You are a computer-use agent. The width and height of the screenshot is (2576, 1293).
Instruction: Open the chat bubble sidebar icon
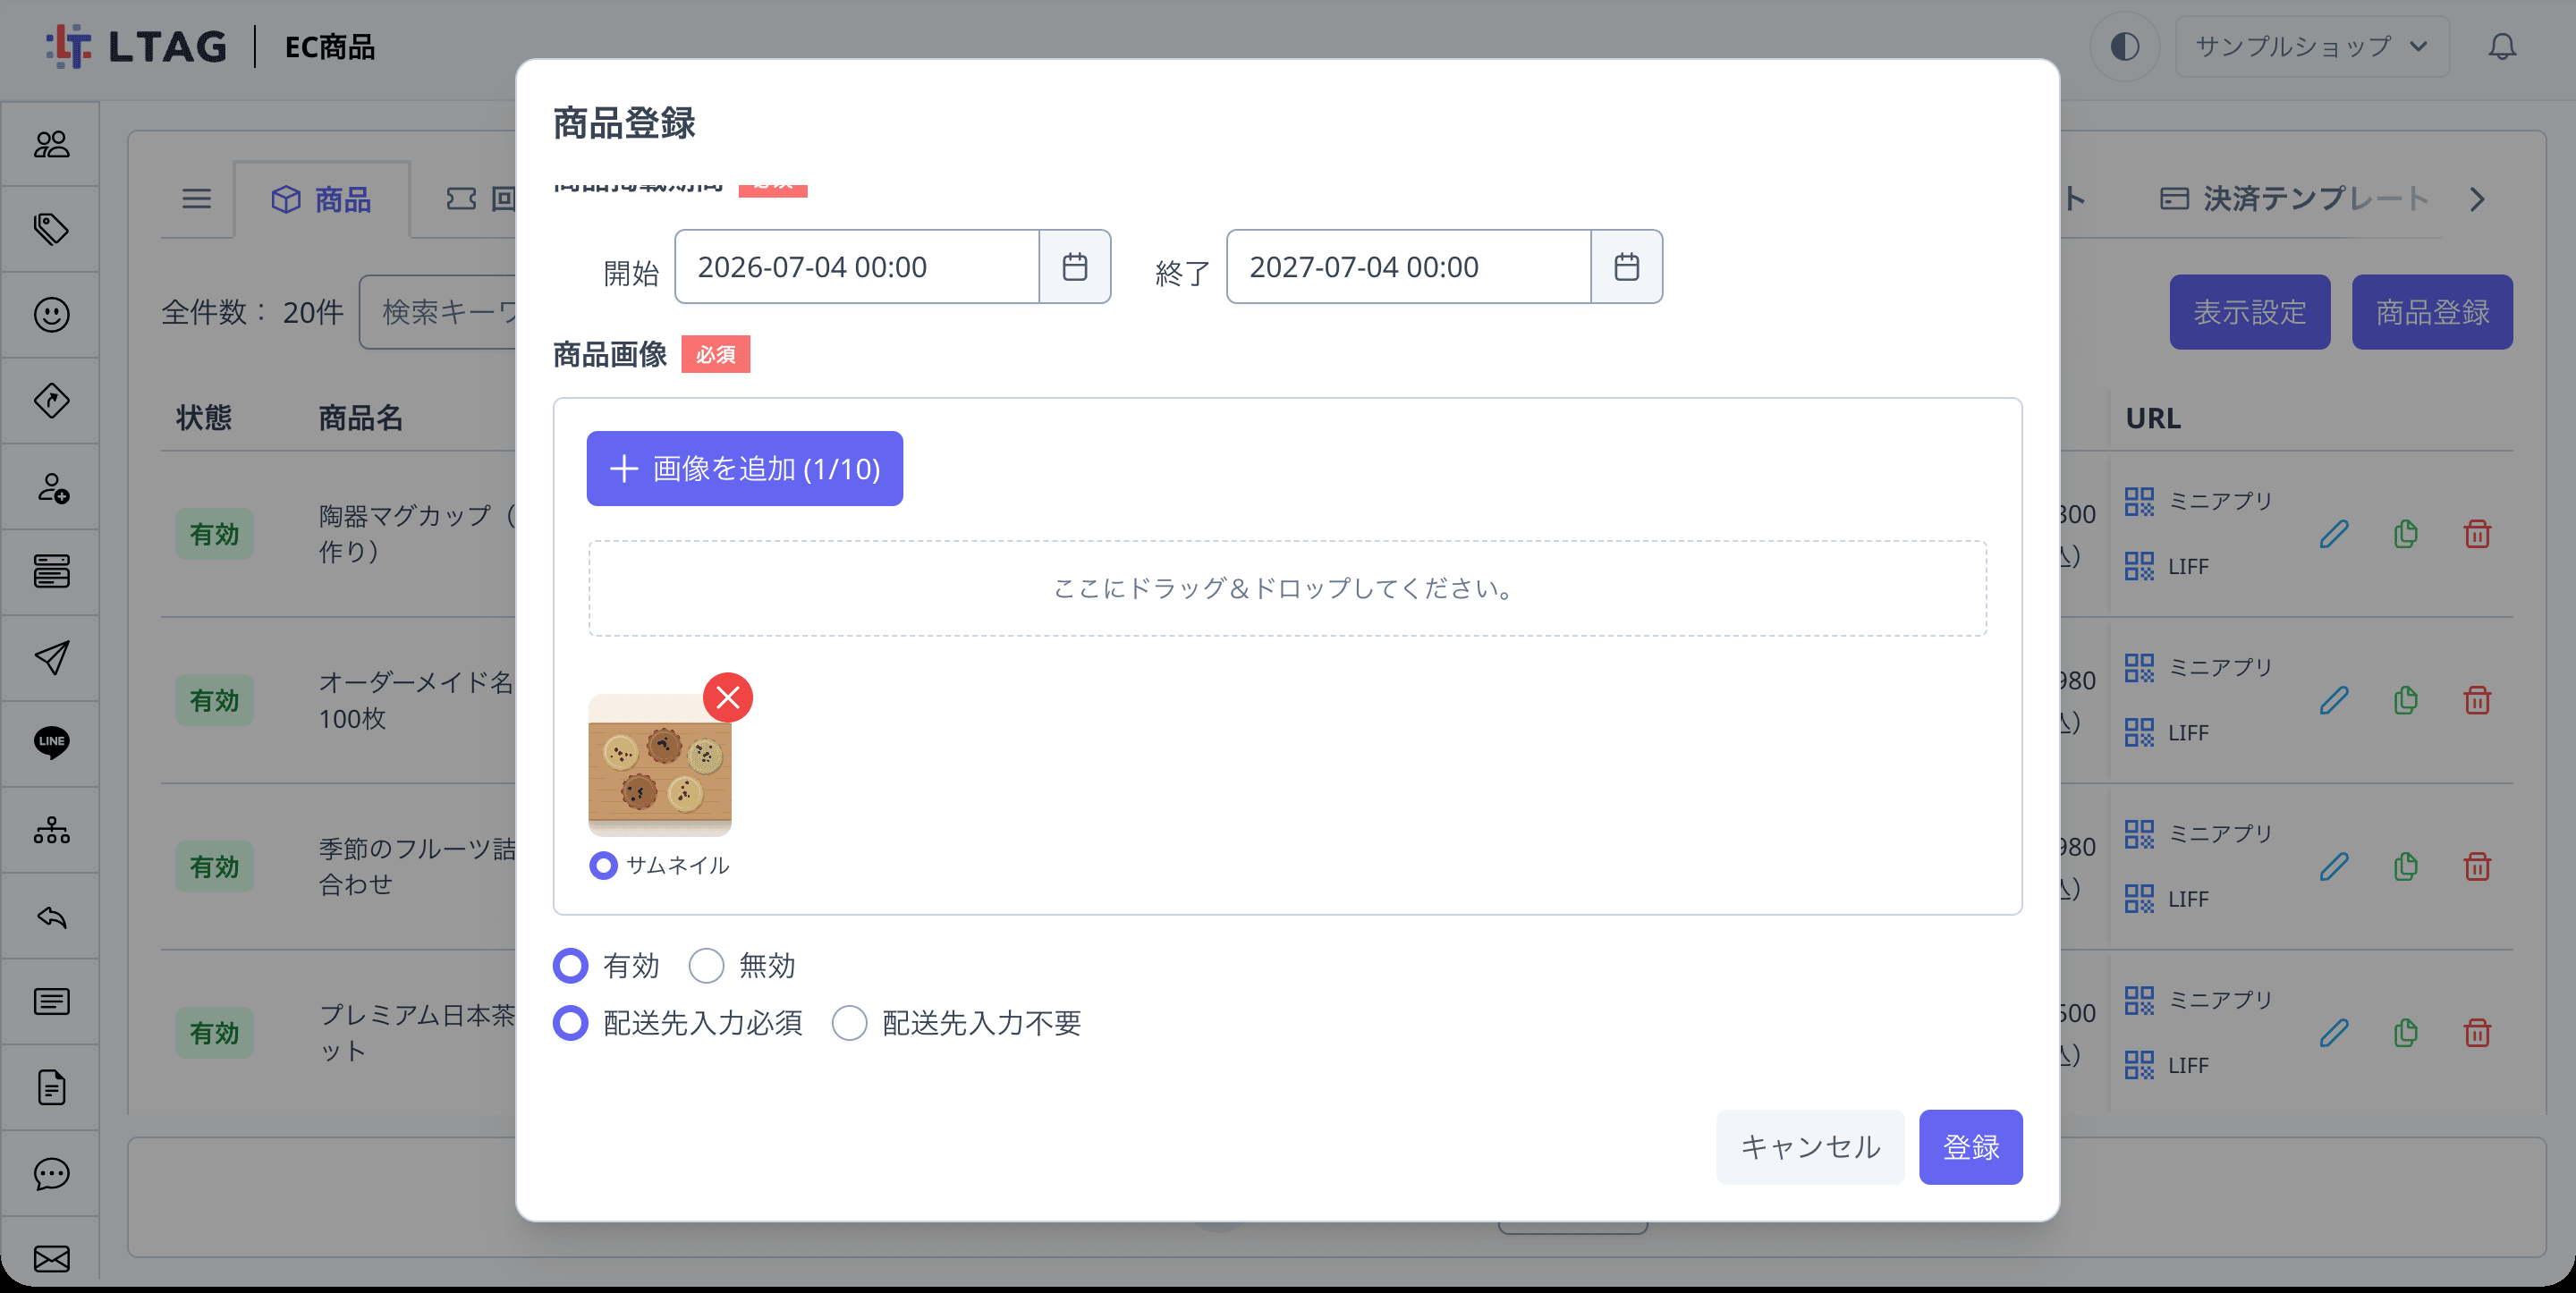51,1173
